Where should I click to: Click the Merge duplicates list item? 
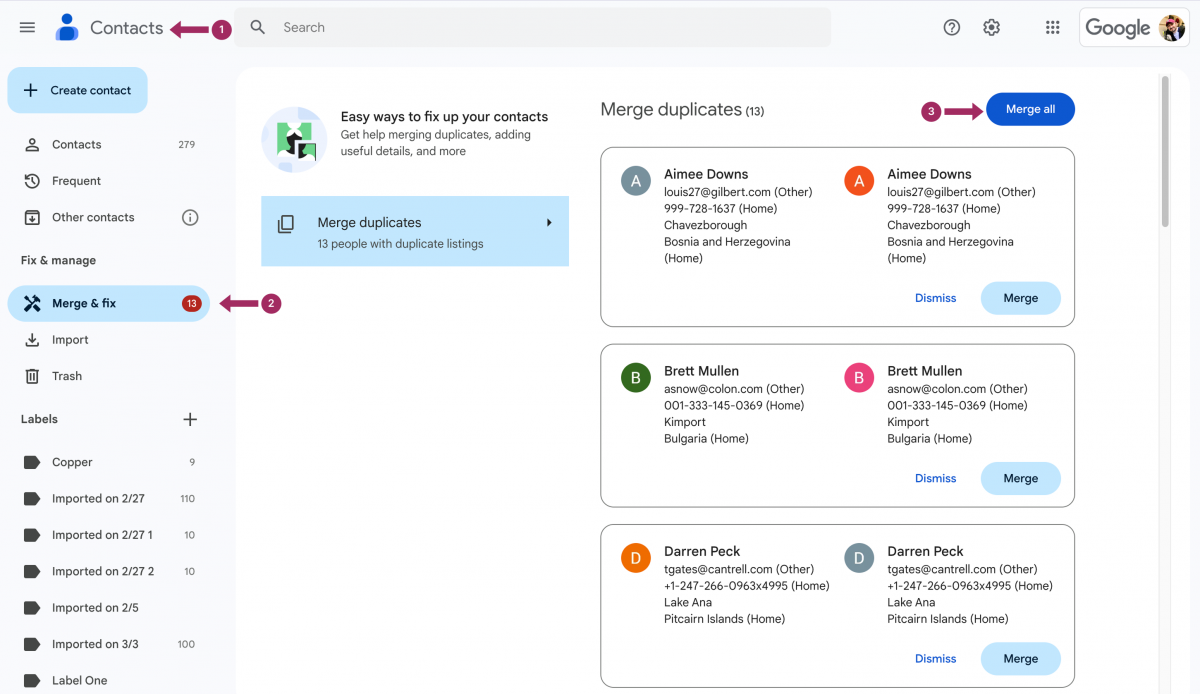tap(415, 231)
